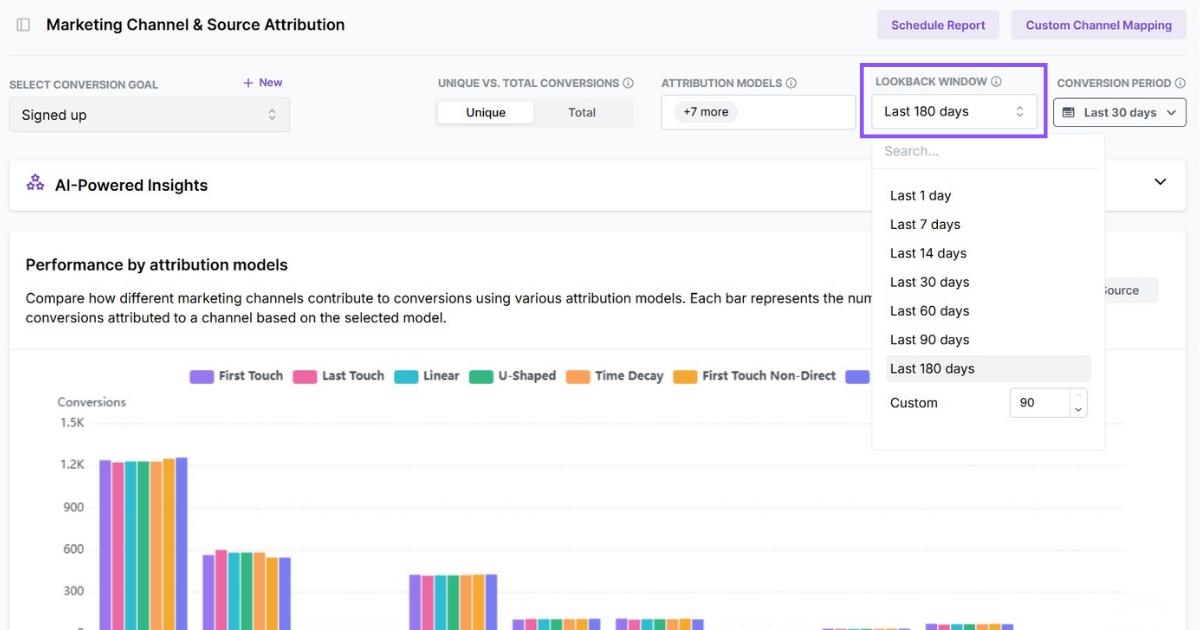Open the Last 30 days conversion period dropdown
The image size is (1200, 630).
click(1120, 113)
